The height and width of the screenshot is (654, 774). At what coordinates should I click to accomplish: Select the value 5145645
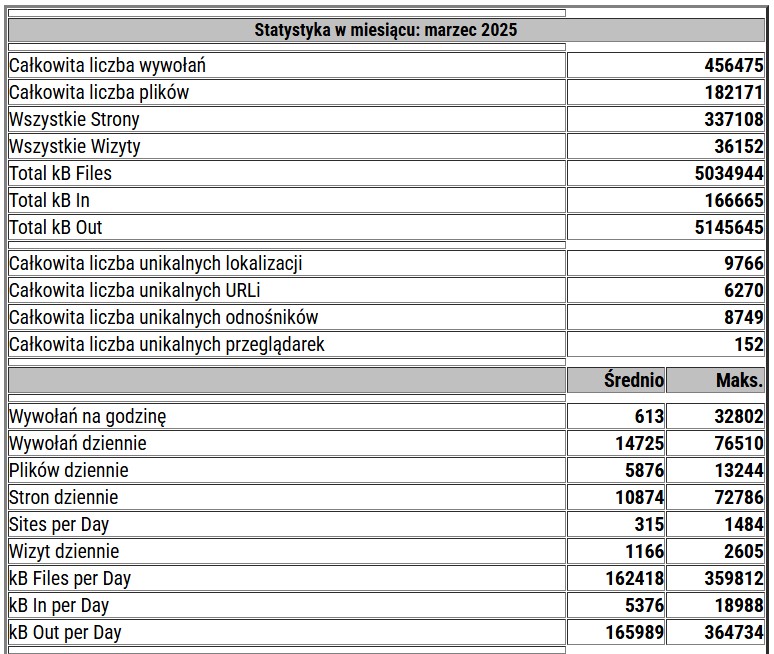[729, 227]
